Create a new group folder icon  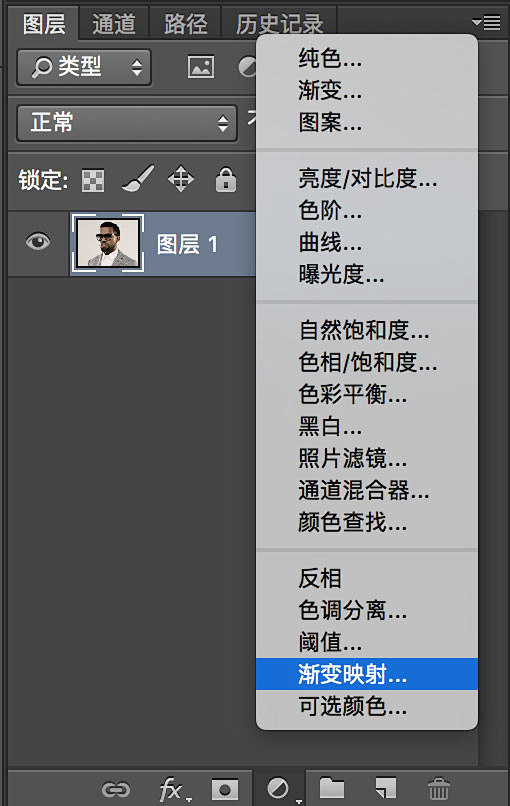332,787
